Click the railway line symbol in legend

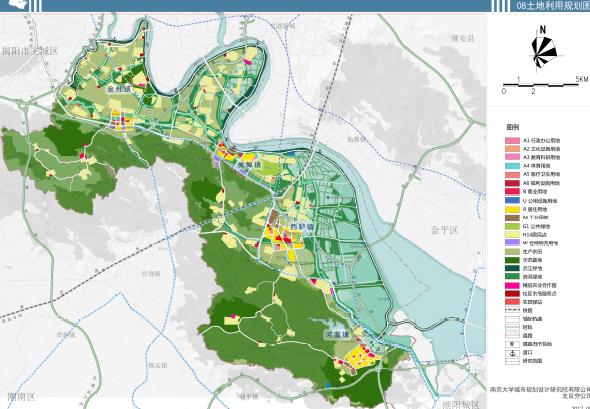coord(512,310)
